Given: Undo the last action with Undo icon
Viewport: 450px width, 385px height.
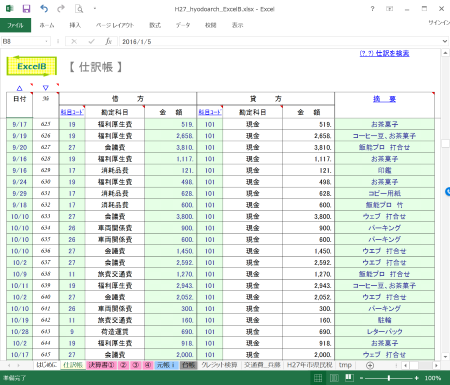Looking at the screenshot, I should pyautogui.click(x=44, y=9).
